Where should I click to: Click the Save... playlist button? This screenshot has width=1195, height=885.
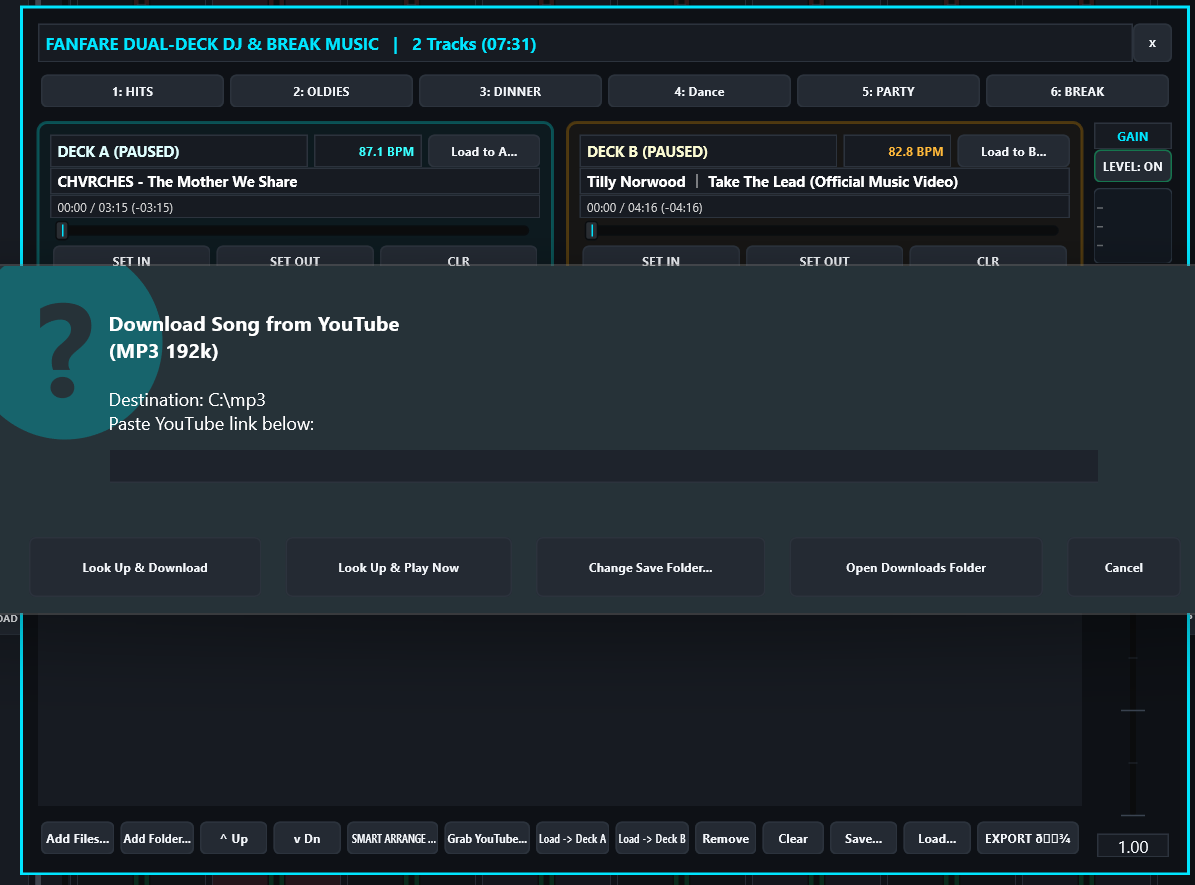coord(863,839)
